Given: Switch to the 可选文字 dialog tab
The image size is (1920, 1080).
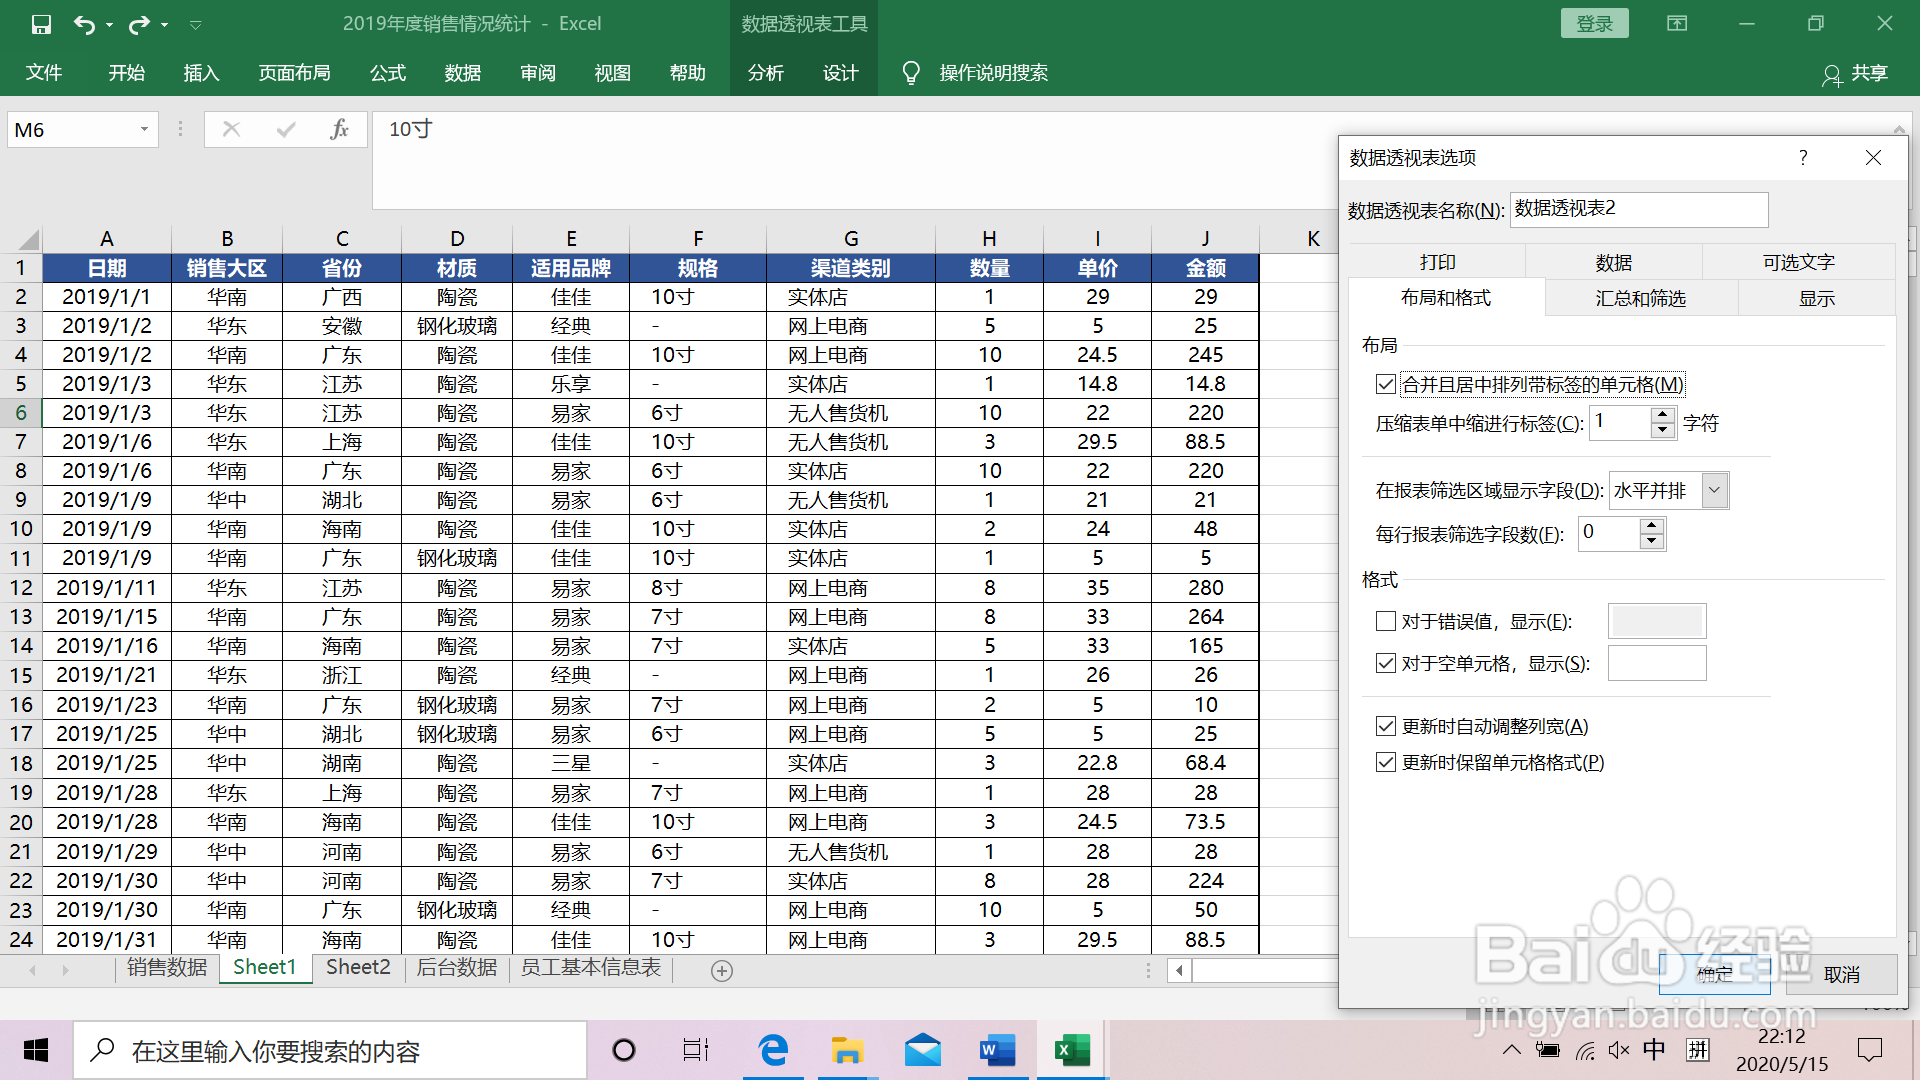Looking at the screenshot, I should click(1799, 262).
